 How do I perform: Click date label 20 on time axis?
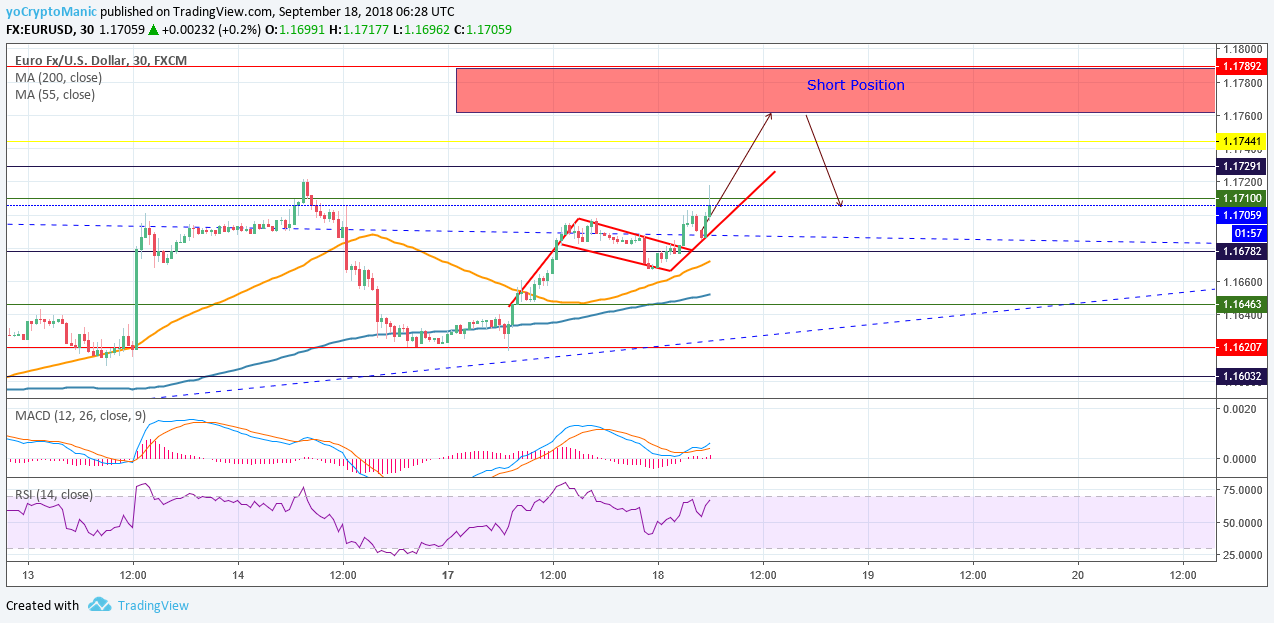point(1078,576)
